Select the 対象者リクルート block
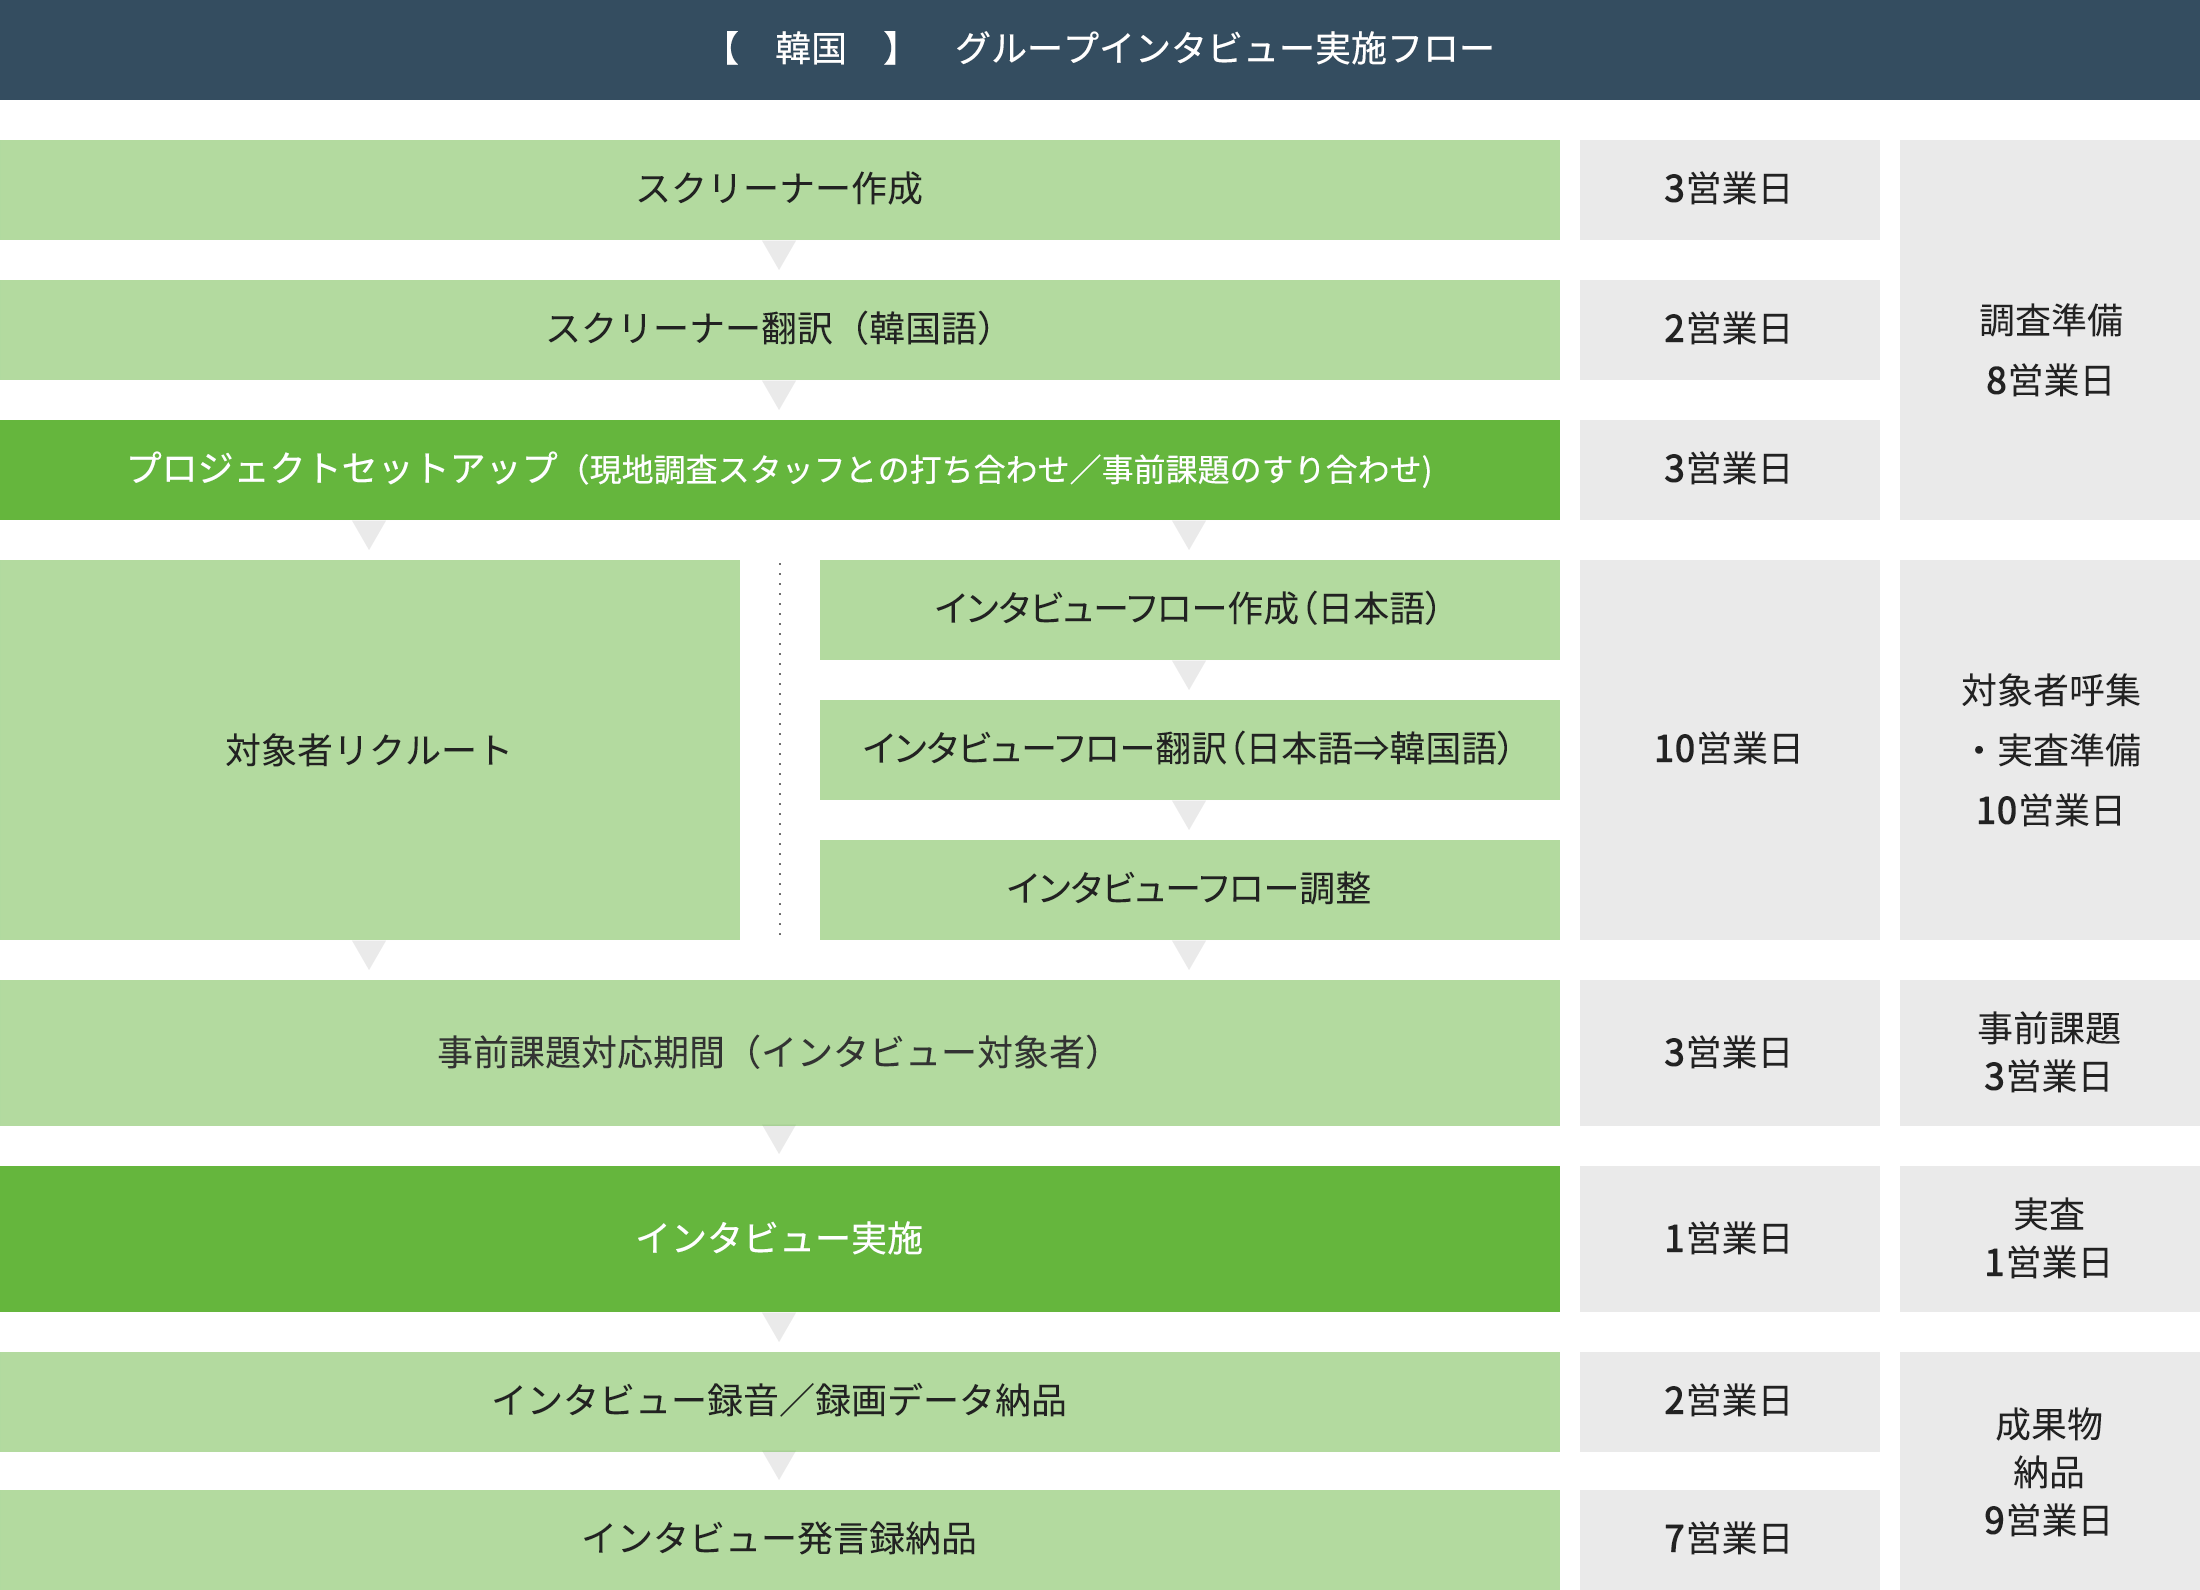 [369, 749]
